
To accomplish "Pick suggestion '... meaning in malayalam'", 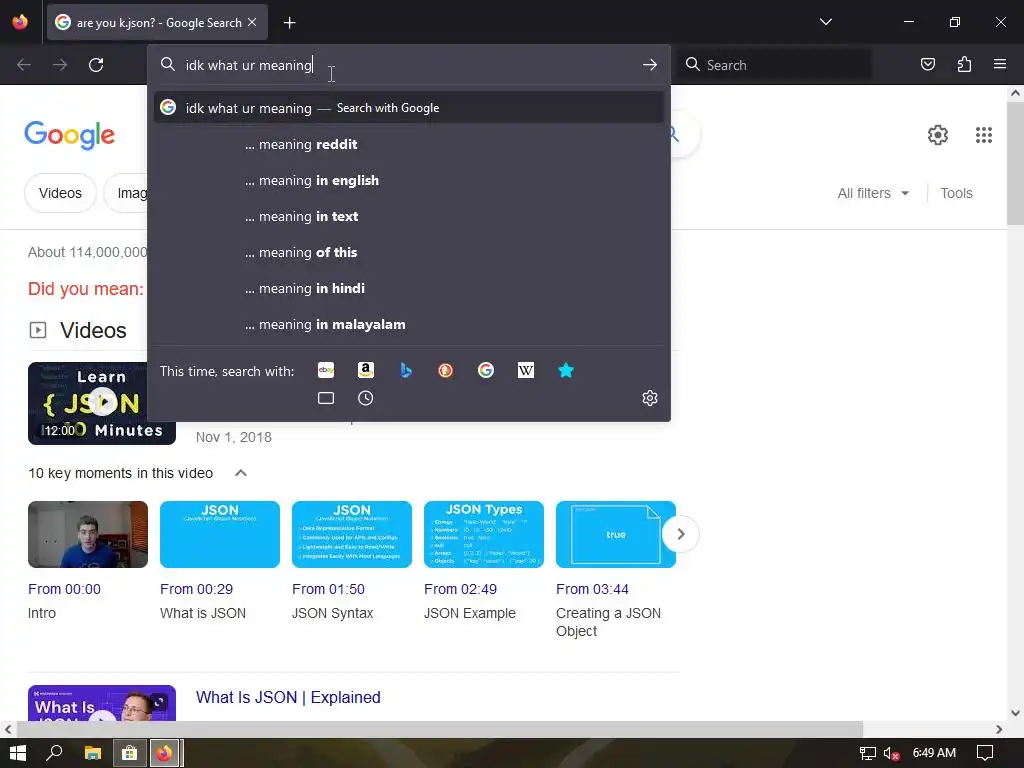I will click(x=409, y=324).
